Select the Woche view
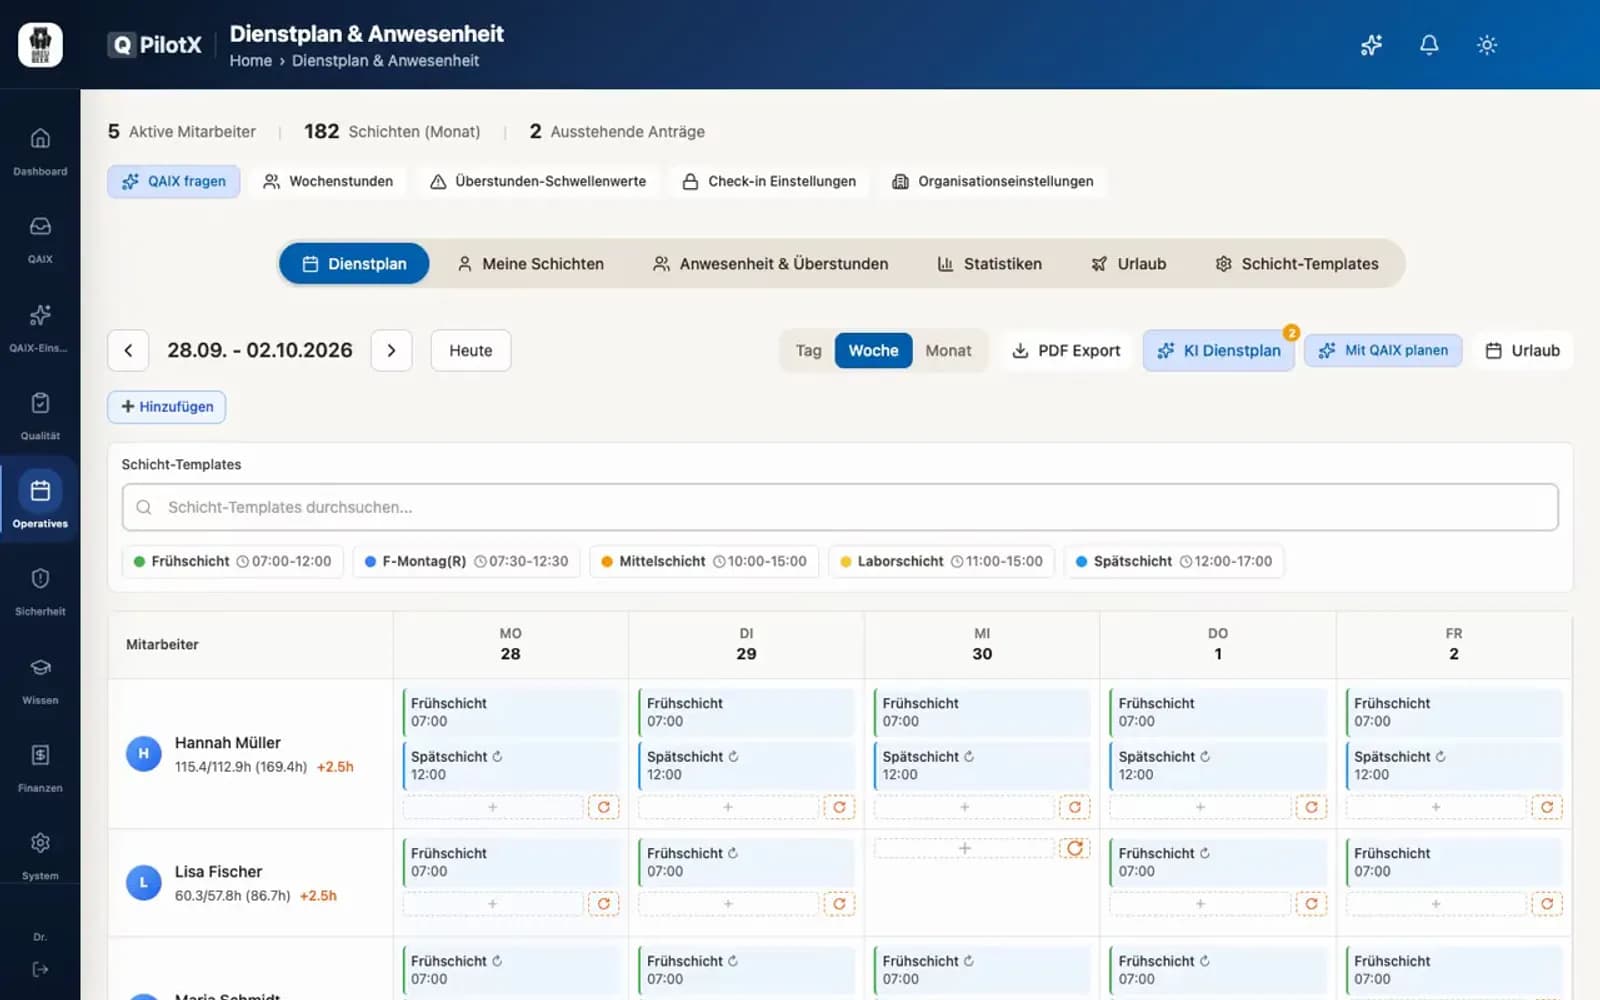Image resolution: width=1600 pixels, height=1000 pixels. point(873,351)
